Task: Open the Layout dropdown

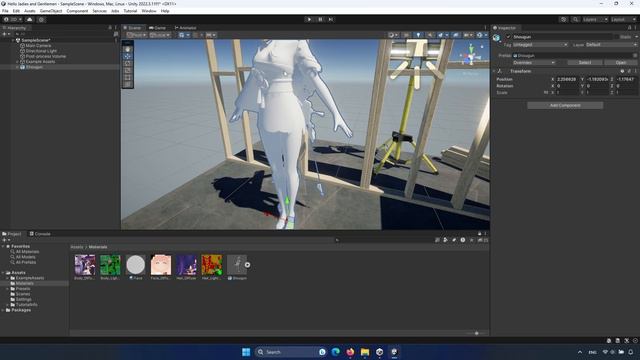Action: (623, 19)
